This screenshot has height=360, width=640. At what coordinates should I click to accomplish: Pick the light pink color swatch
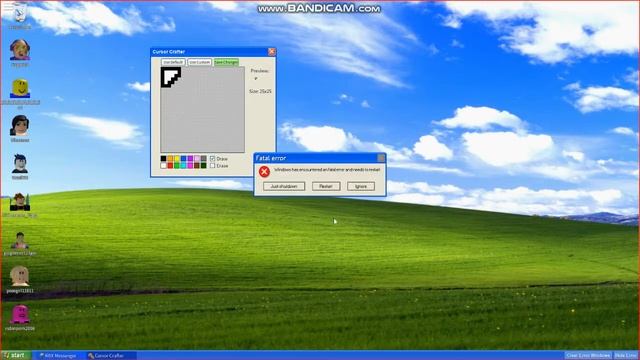(197, 158)
